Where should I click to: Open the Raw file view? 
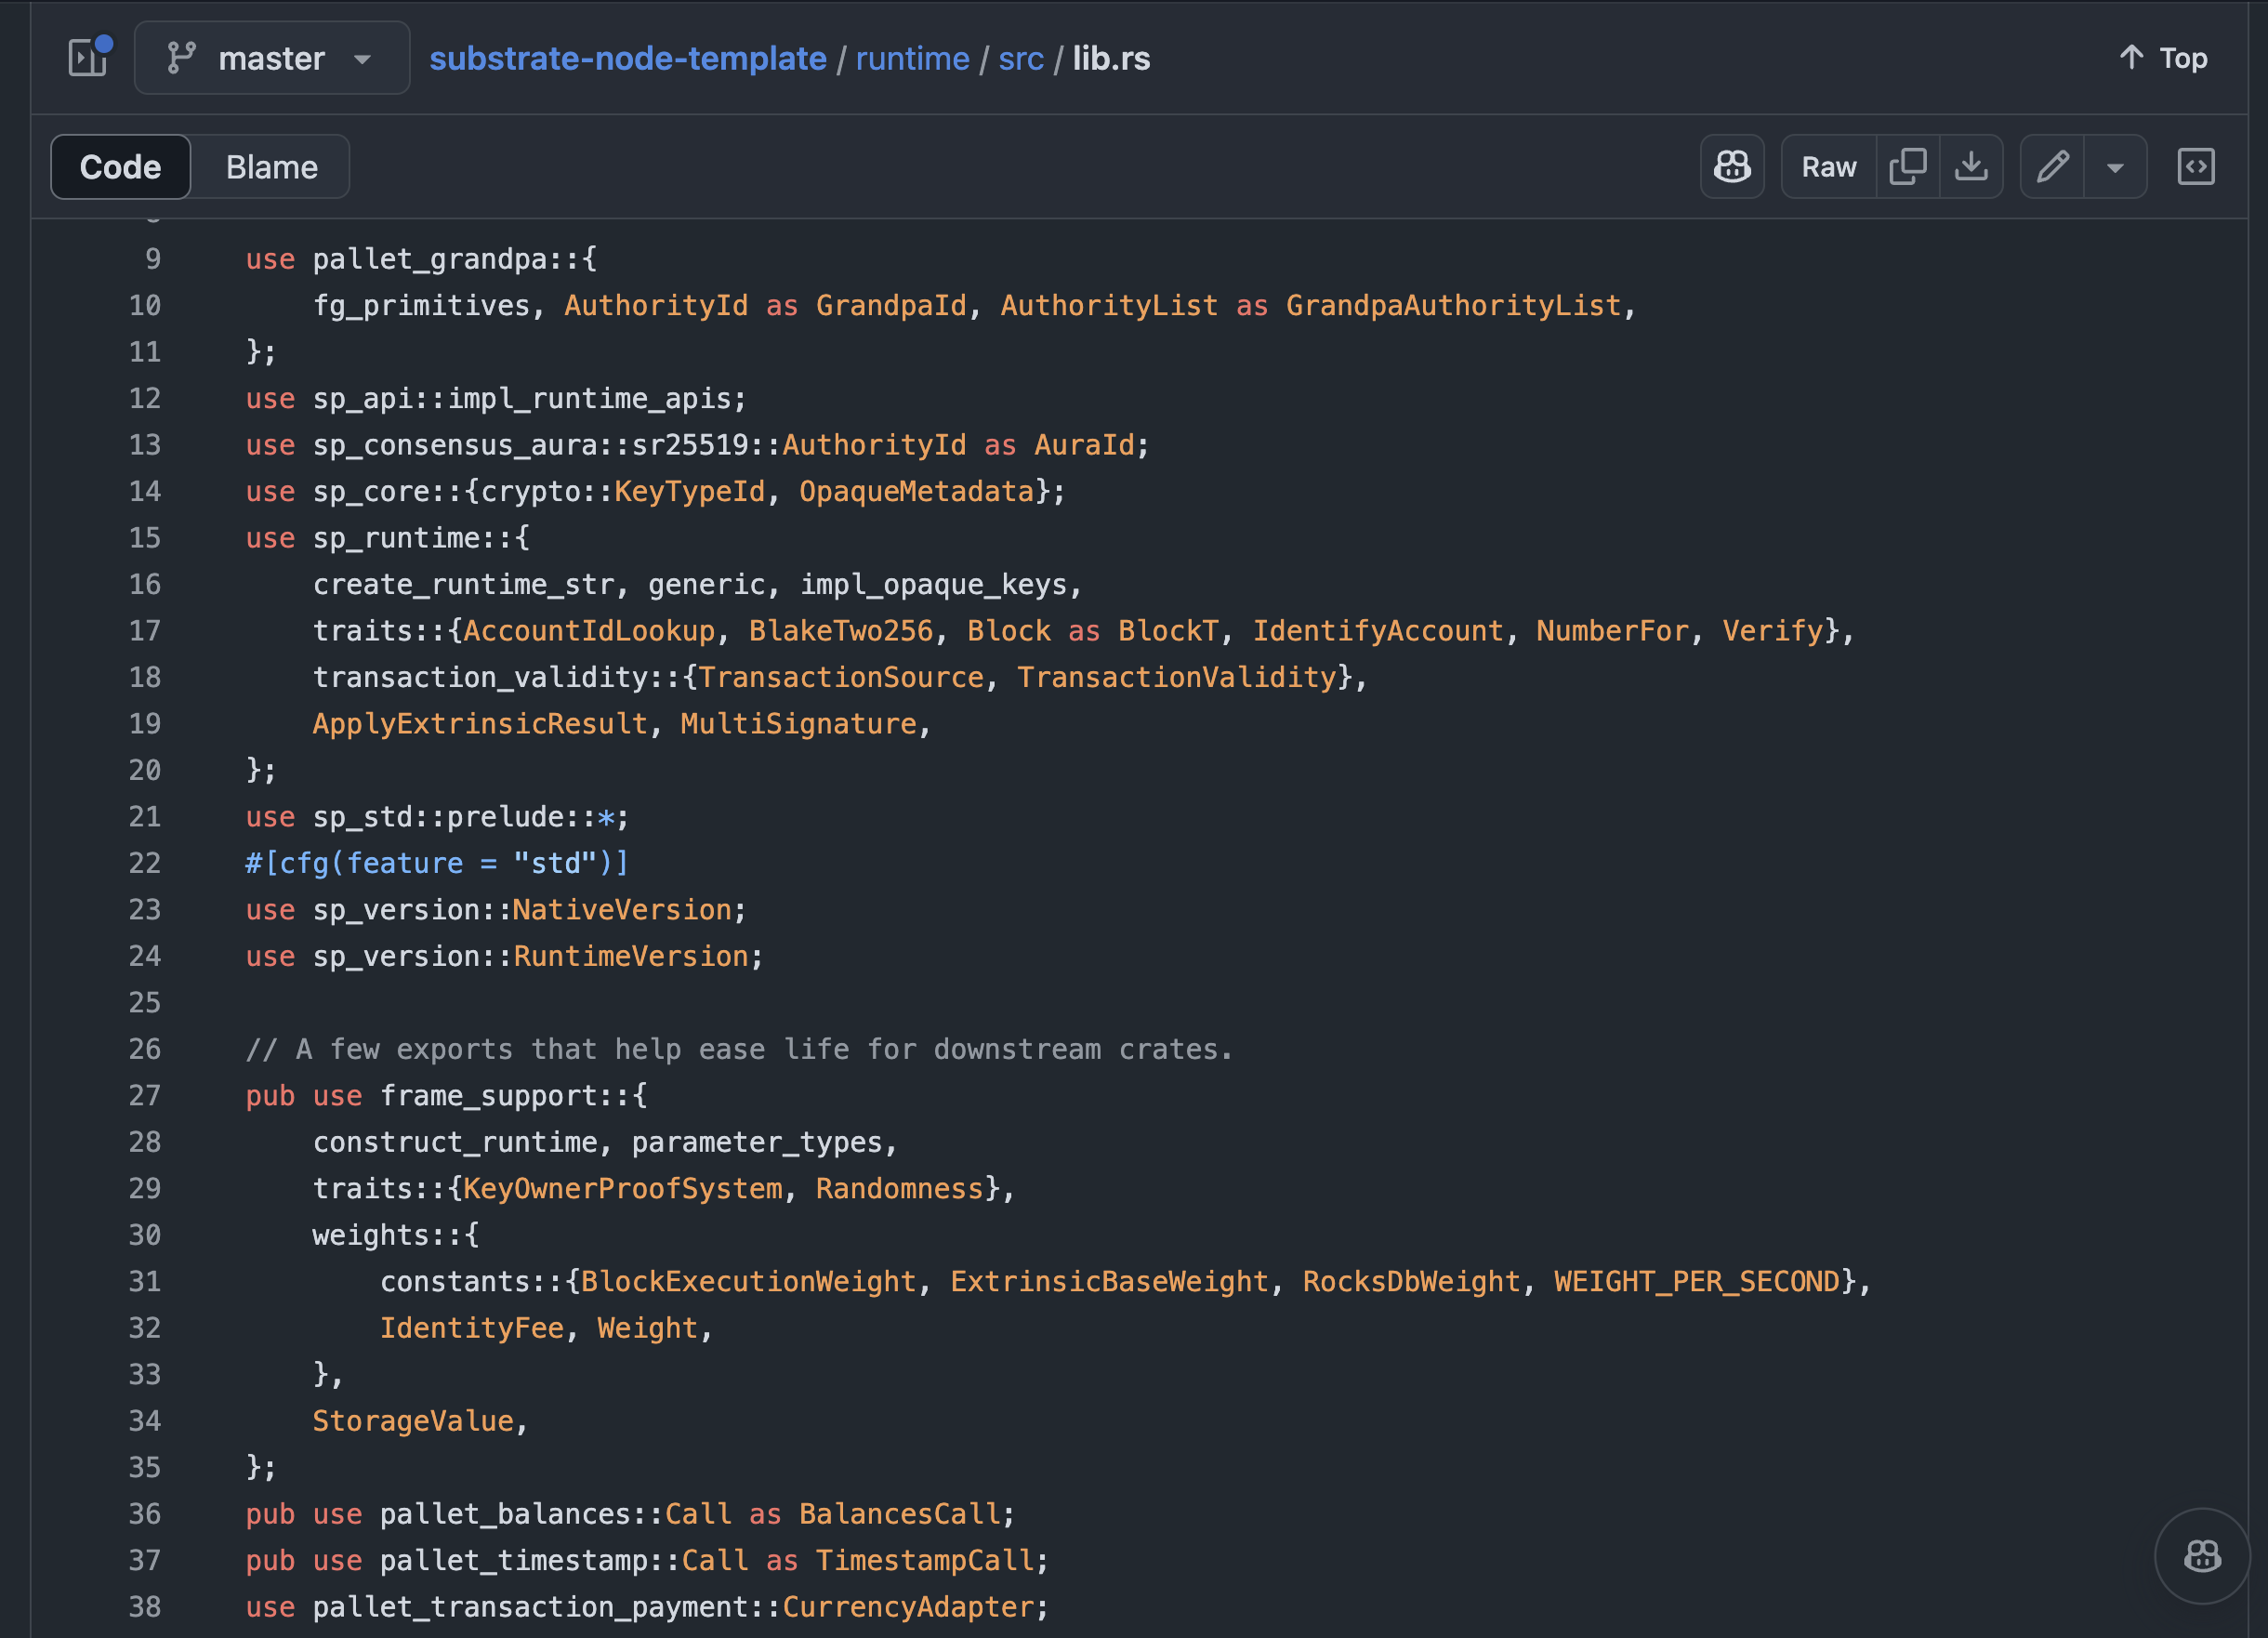point(1829,167)
